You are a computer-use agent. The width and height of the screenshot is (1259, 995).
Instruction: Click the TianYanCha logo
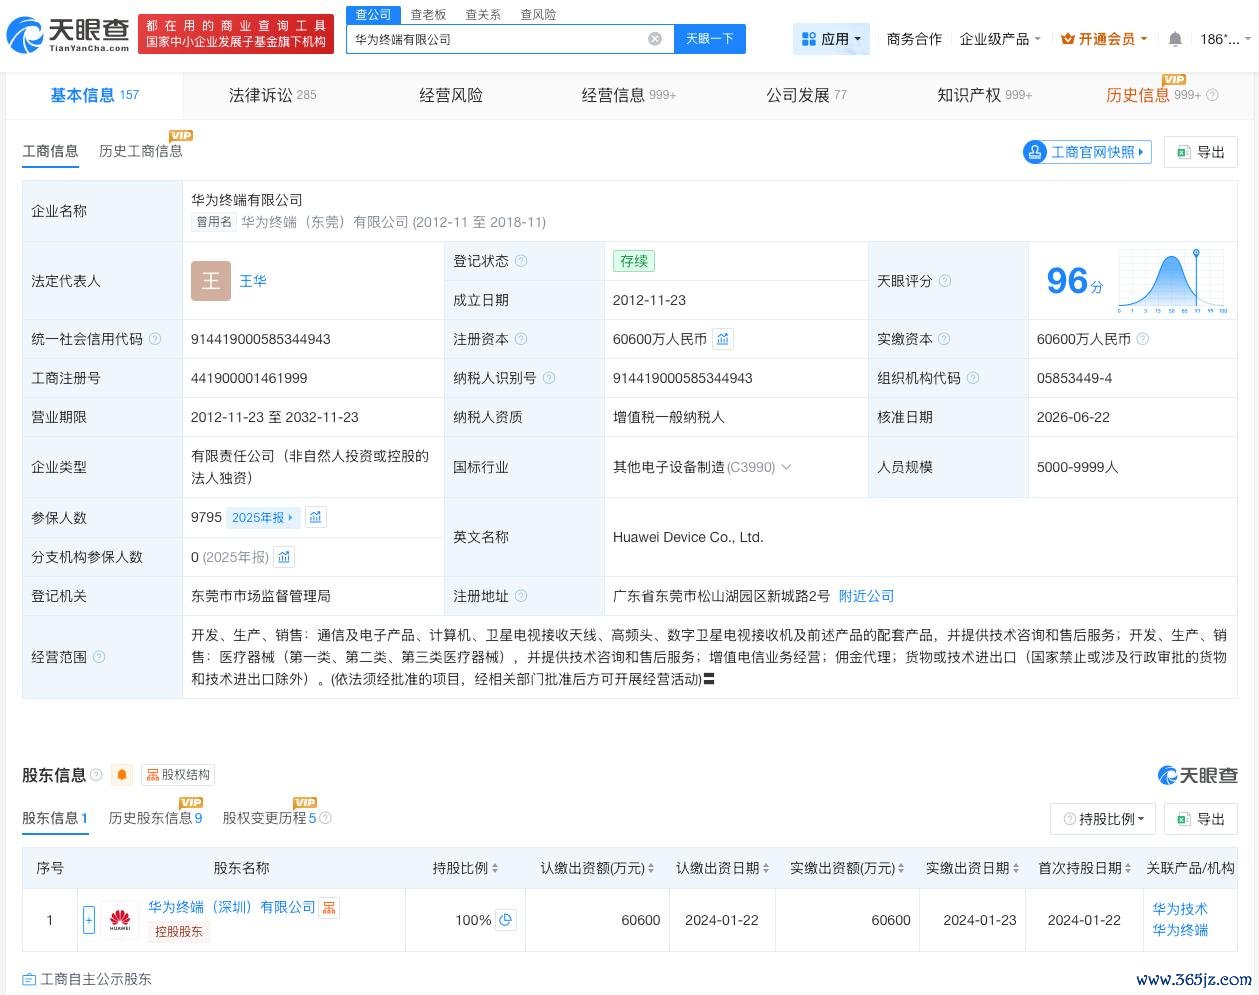coord(68,36)
